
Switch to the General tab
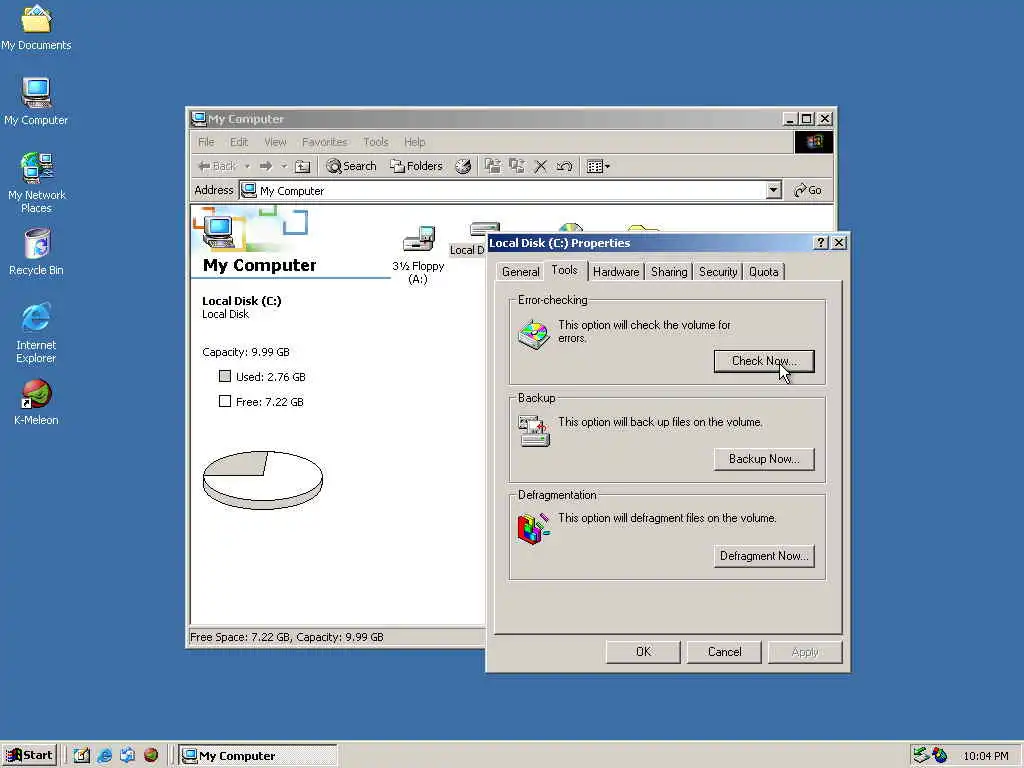tap(520, 272)
